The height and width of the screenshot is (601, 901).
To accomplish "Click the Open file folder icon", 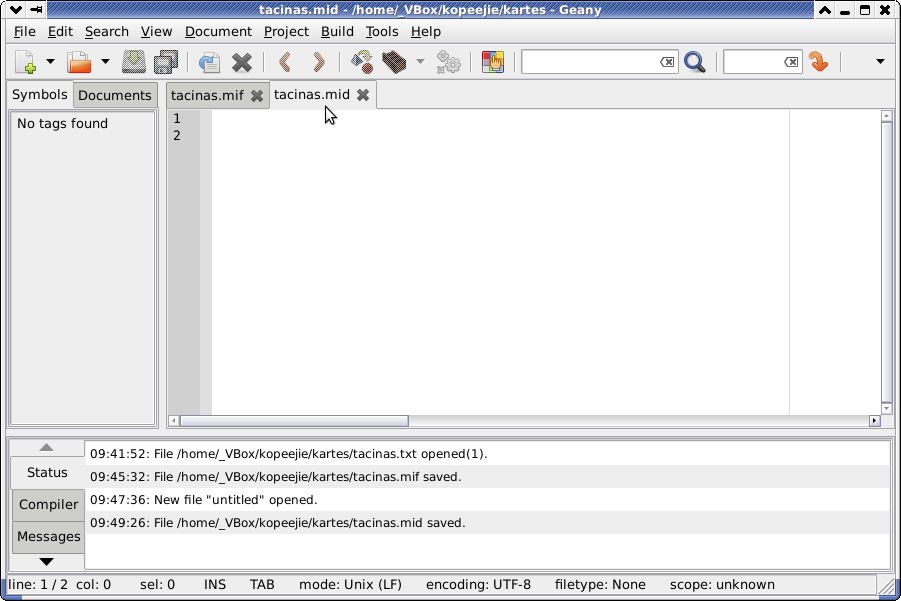I will coord(79,62).
